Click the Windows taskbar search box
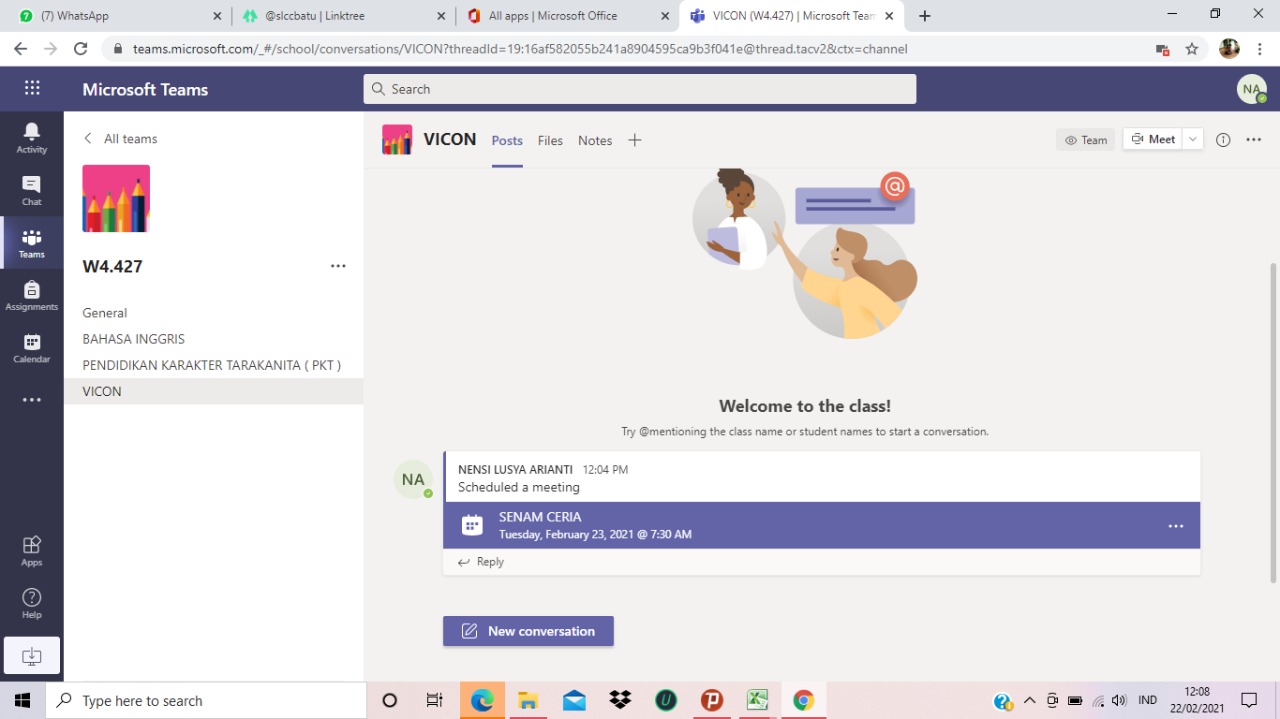1280x719 pixels. click(206, 701)
